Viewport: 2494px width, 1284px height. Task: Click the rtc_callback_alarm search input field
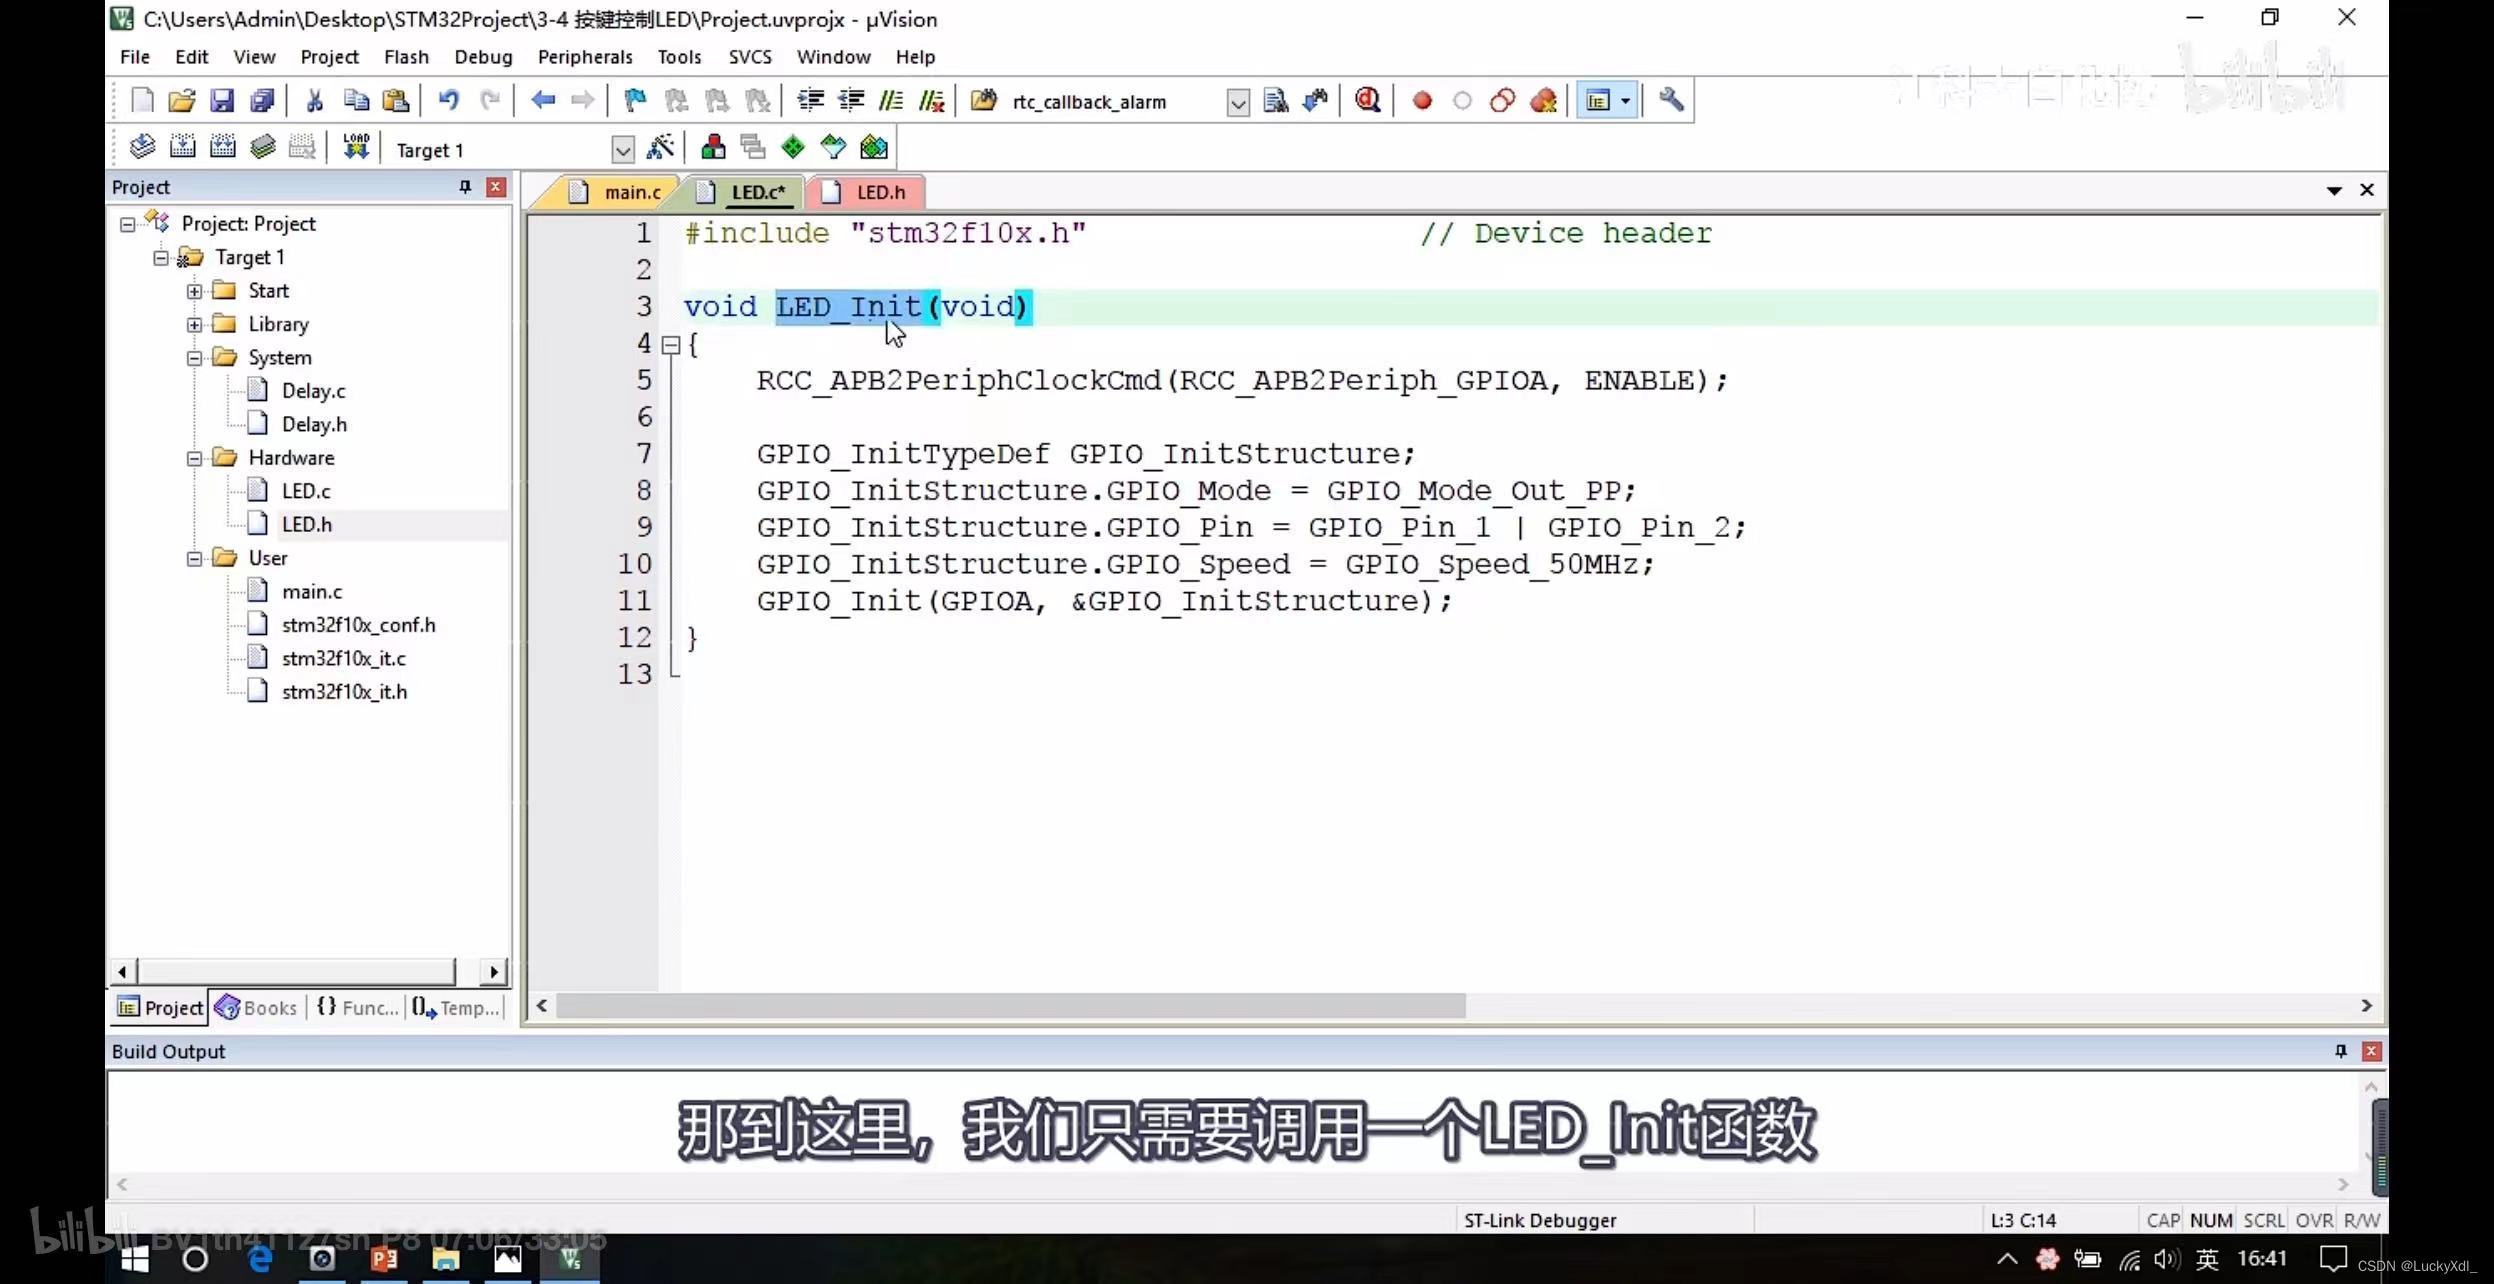click(x=1115, y=102)
